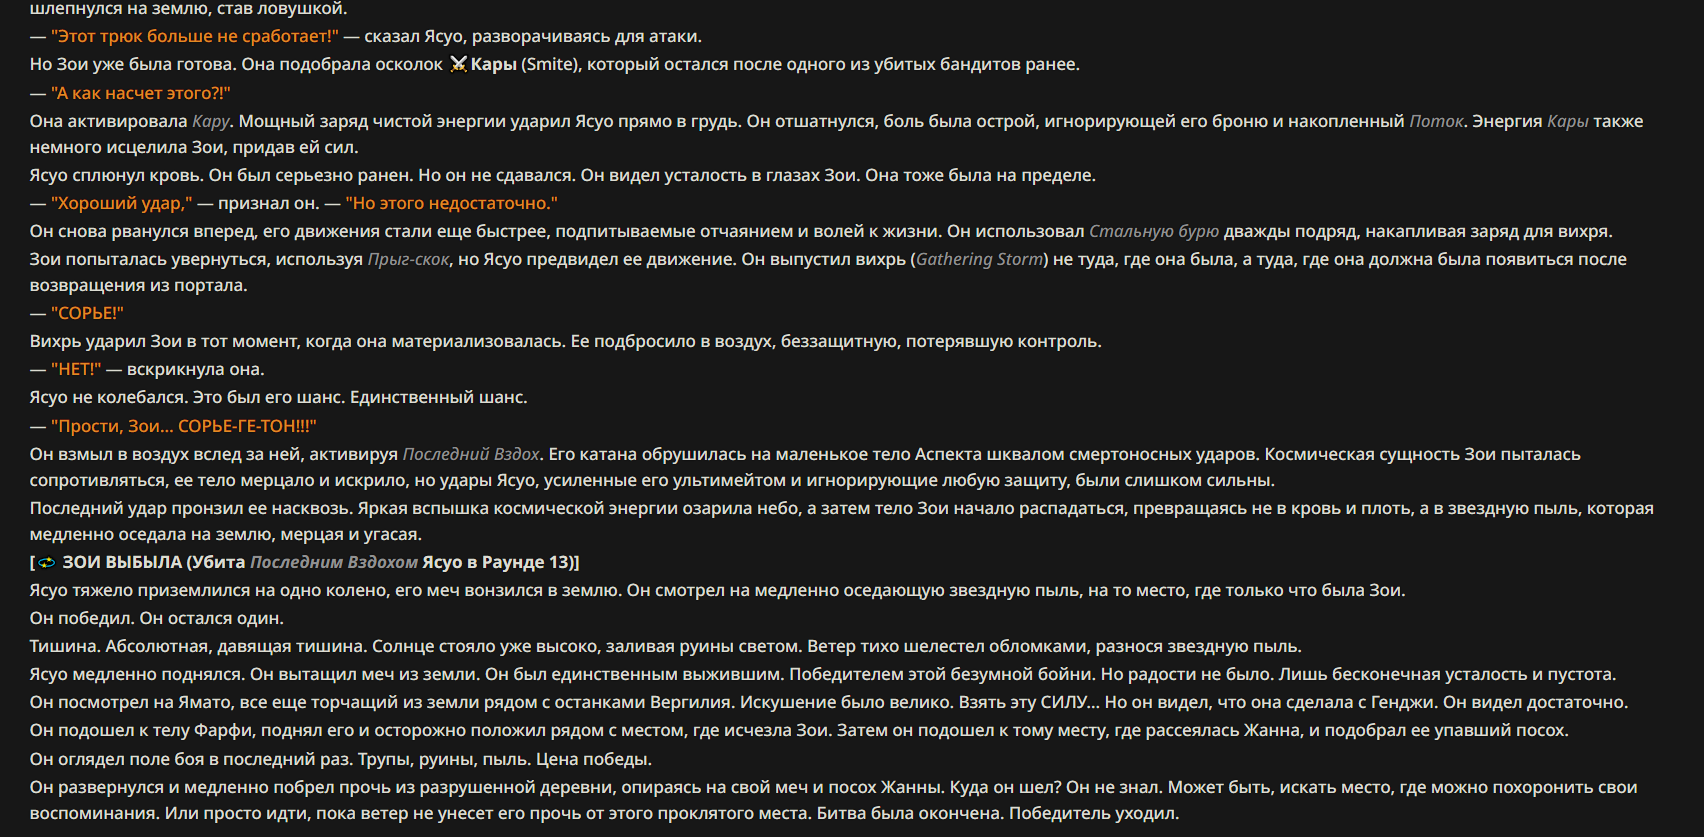Viewport: 1704px width, 837px height.
Task: Click the italic text Gathering Storm
Action: click(980, 259)
